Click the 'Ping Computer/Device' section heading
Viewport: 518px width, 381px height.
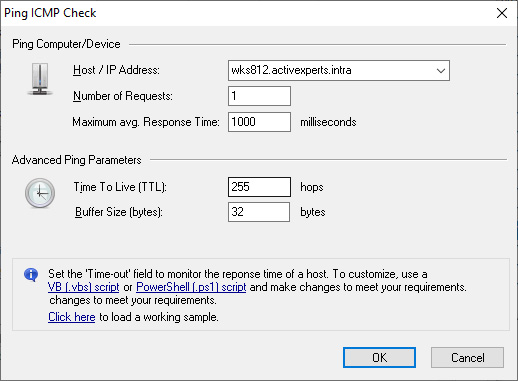click(66, 44)
